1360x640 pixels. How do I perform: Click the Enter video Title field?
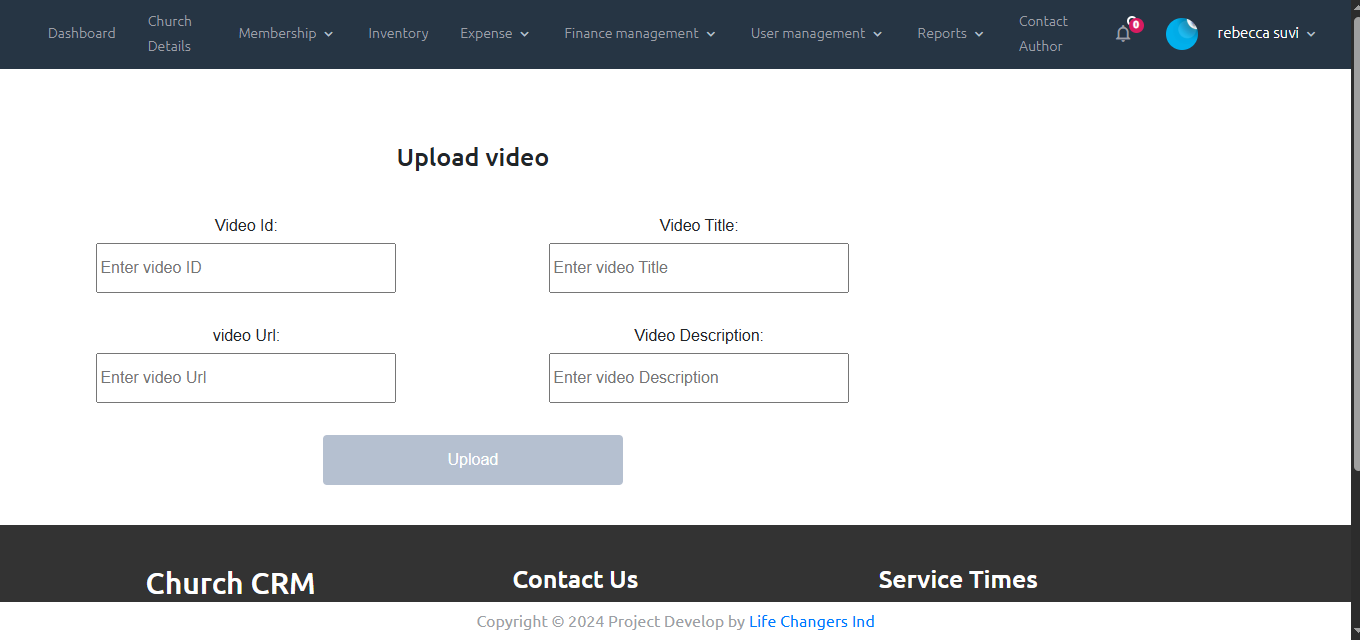pos(698,267)
